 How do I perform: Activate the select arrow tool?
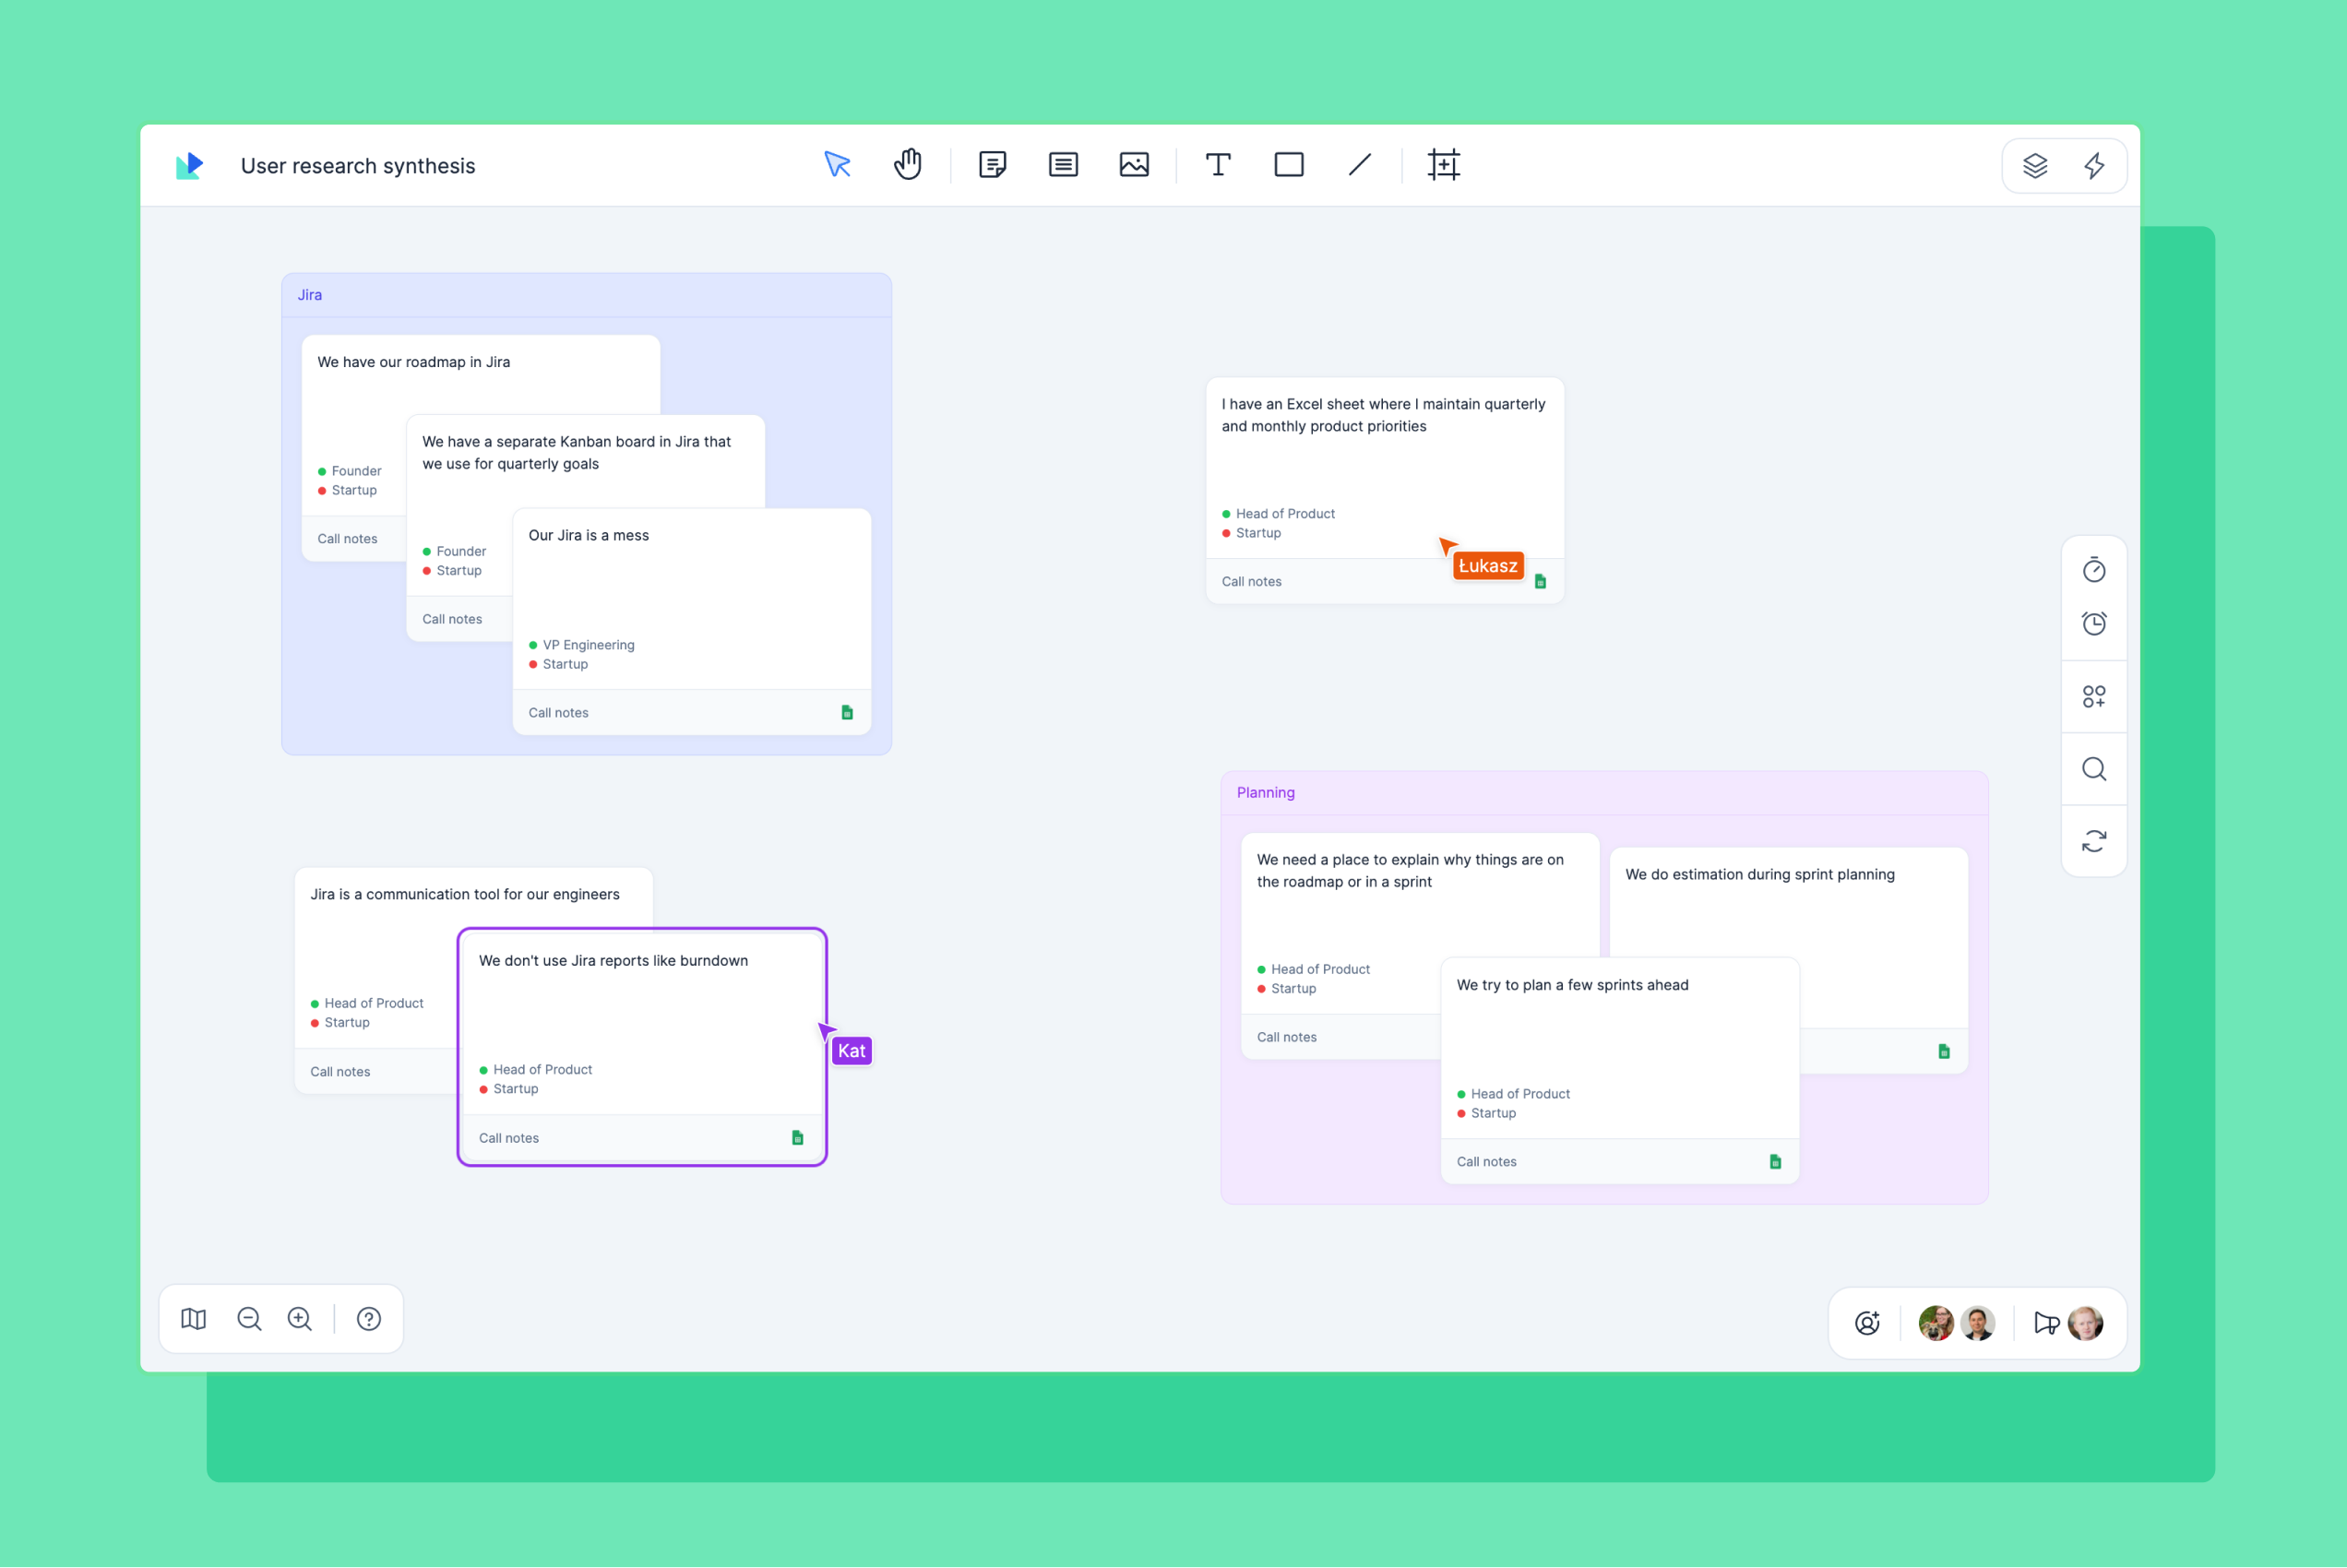pos(838,164)
